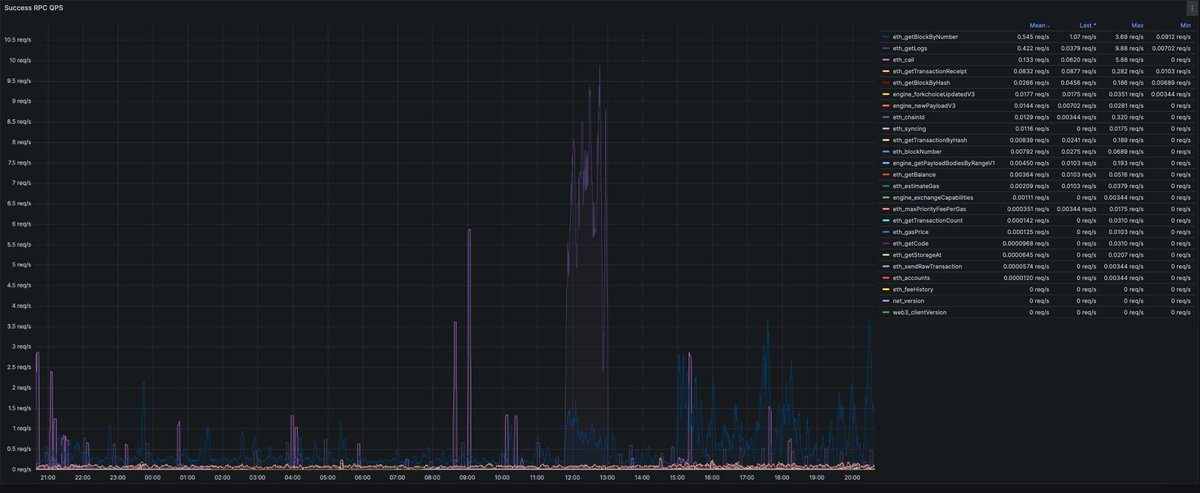Toggle the eth_call series label
This screenshot has height=493, width=1200.
[x=903, y=60]
